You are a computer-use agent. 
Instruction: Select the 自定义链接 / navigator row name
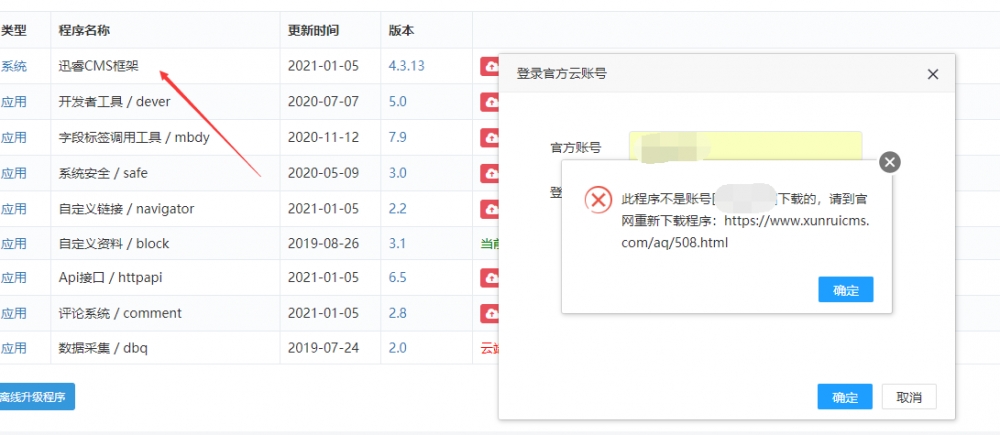coord(126,209)
